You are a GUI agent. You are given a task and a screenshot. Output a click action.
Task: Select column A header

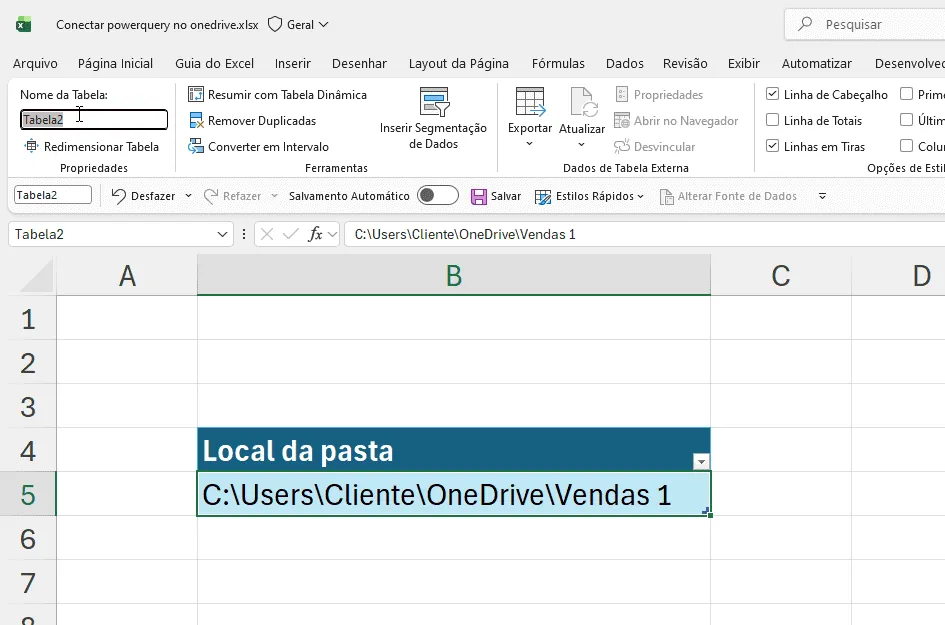click(127, 275)
